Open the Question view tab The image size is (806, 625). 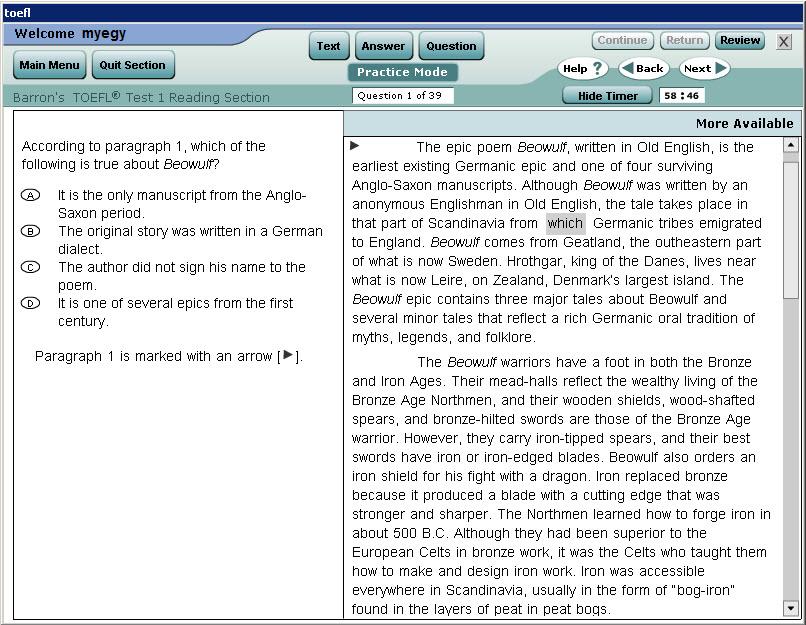(x=451, y=46)
